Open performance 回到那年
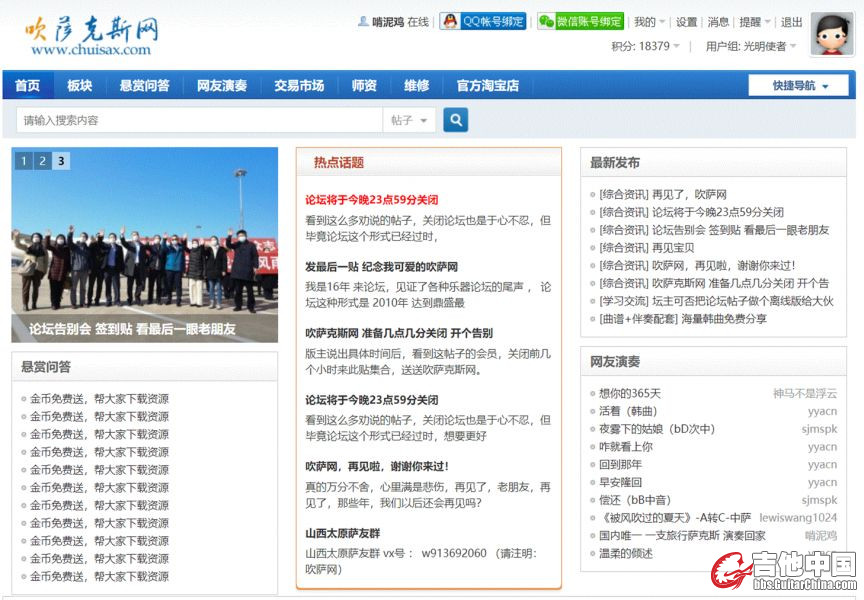864x600 pixels. click(x=620, y=464)
